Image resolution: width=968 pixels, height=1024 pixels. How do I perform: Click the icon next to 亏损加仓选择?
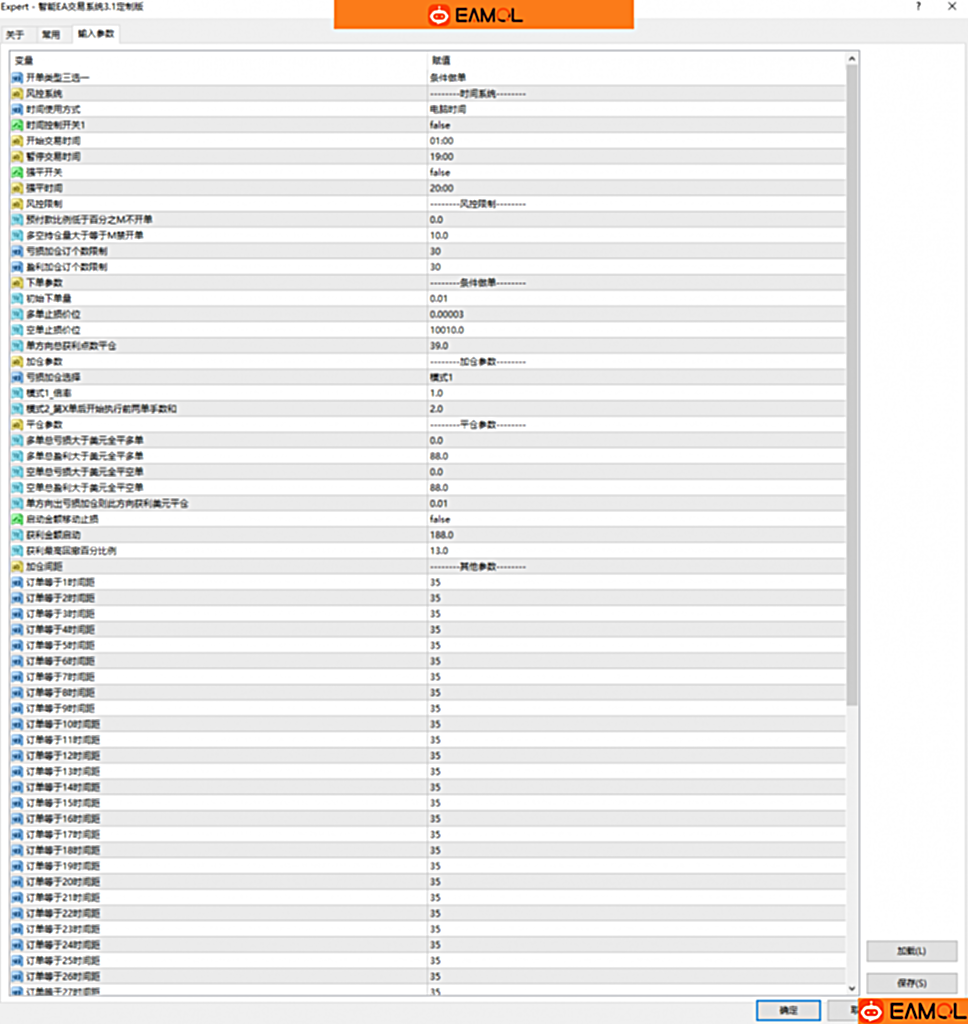tap(17, 377)
